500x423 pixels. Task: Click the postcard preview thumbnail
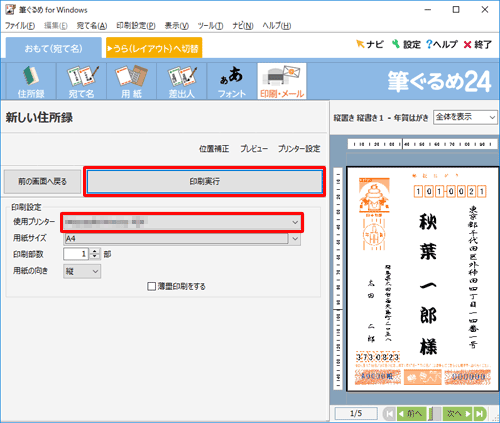(x=422, y=279)
